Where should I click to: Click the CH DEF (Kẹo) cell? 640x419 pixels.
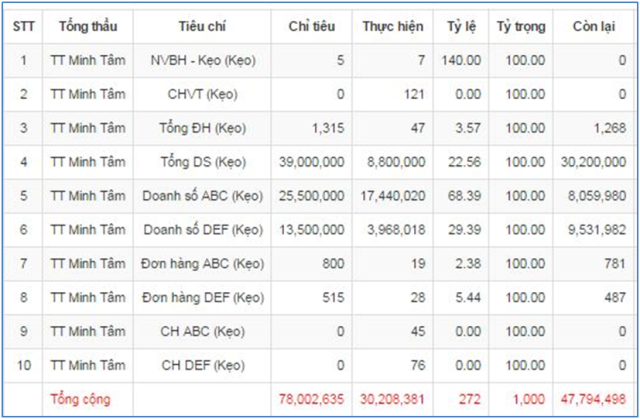click(202, 365)
